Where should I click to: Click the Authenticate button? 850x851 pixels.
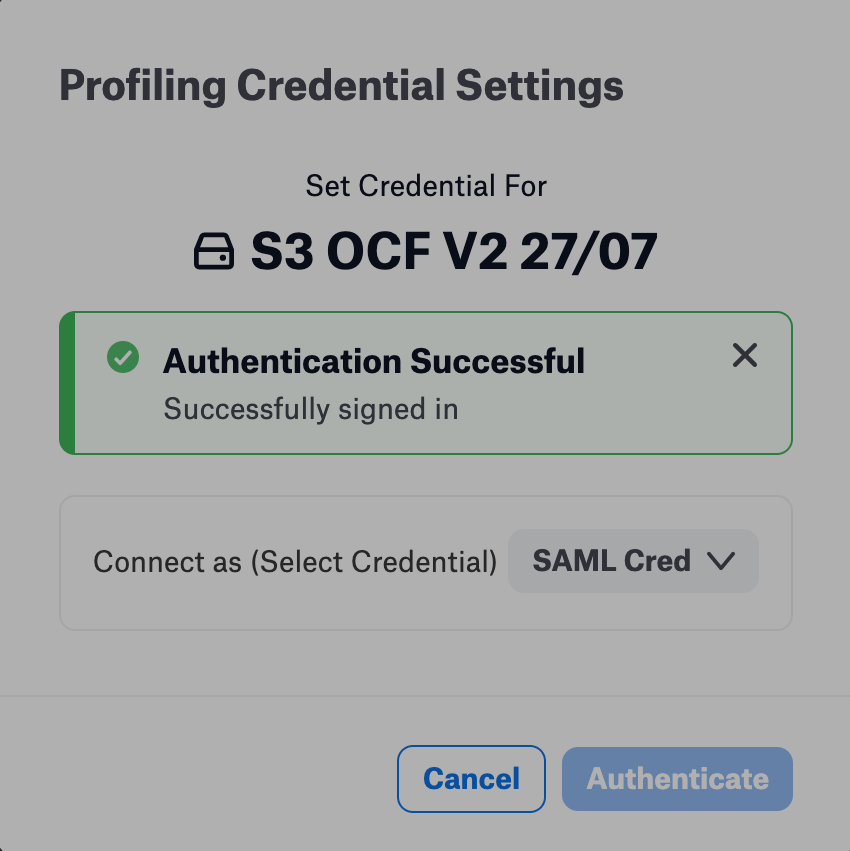click(x=677, y=779)
